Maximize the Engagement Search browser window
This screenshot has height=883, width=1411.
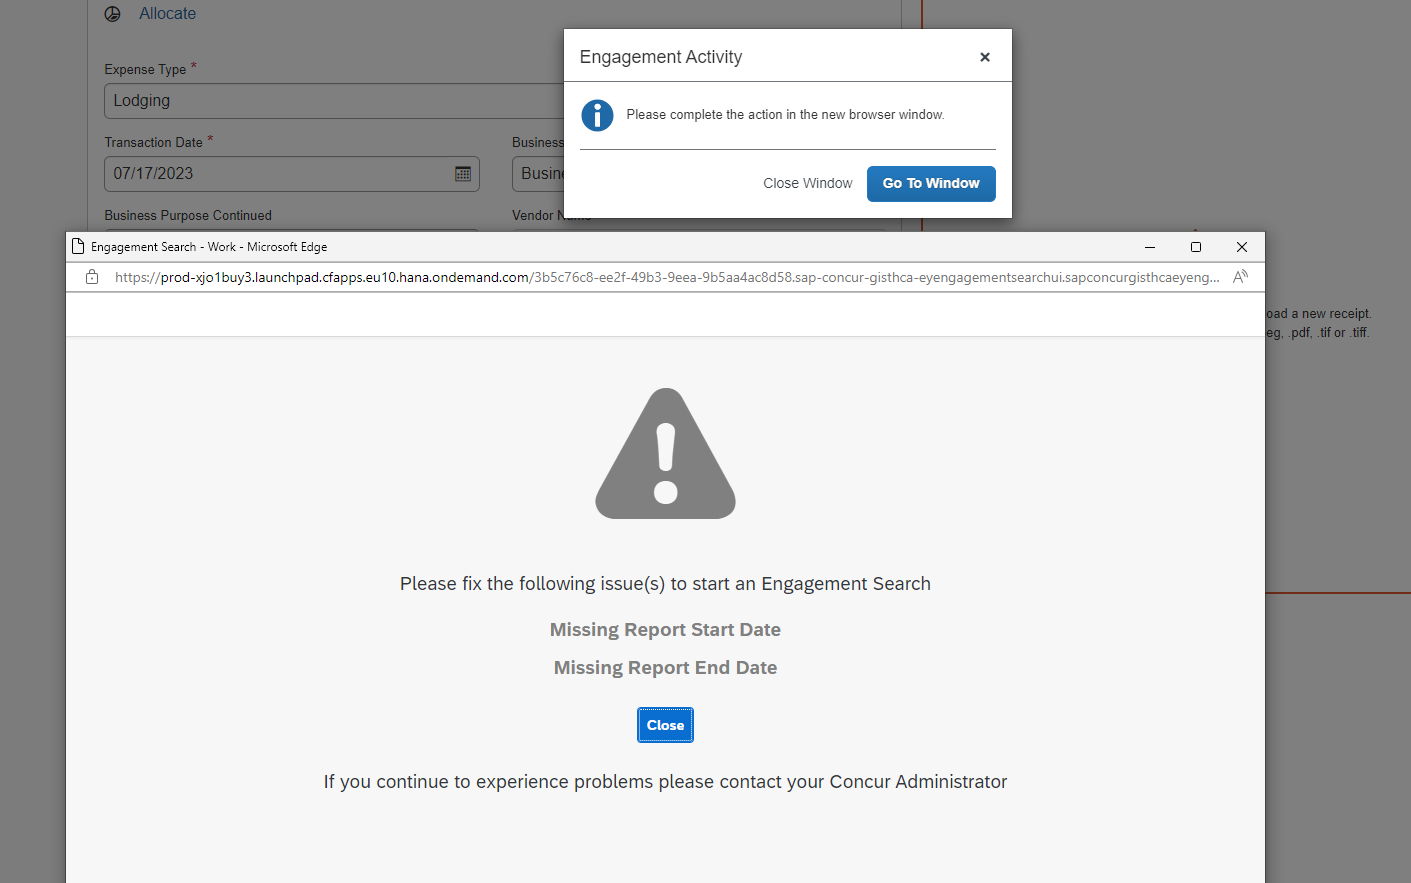[x=1195, y=246]
